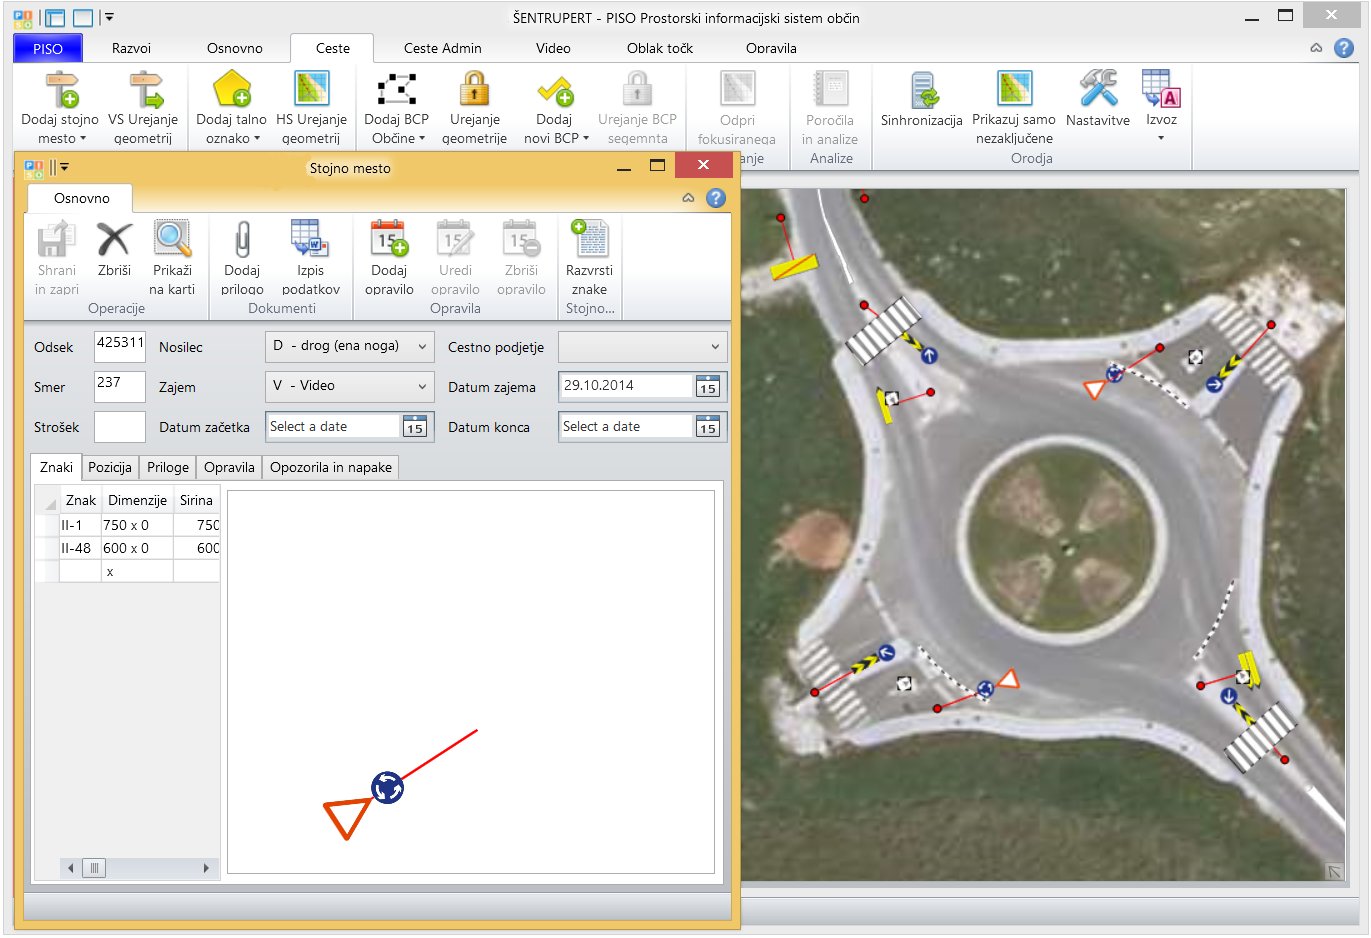Open Nastavitve settings tools icon
The image size is (1371, 938).
pyautogui.click(x=1097, y=90)
